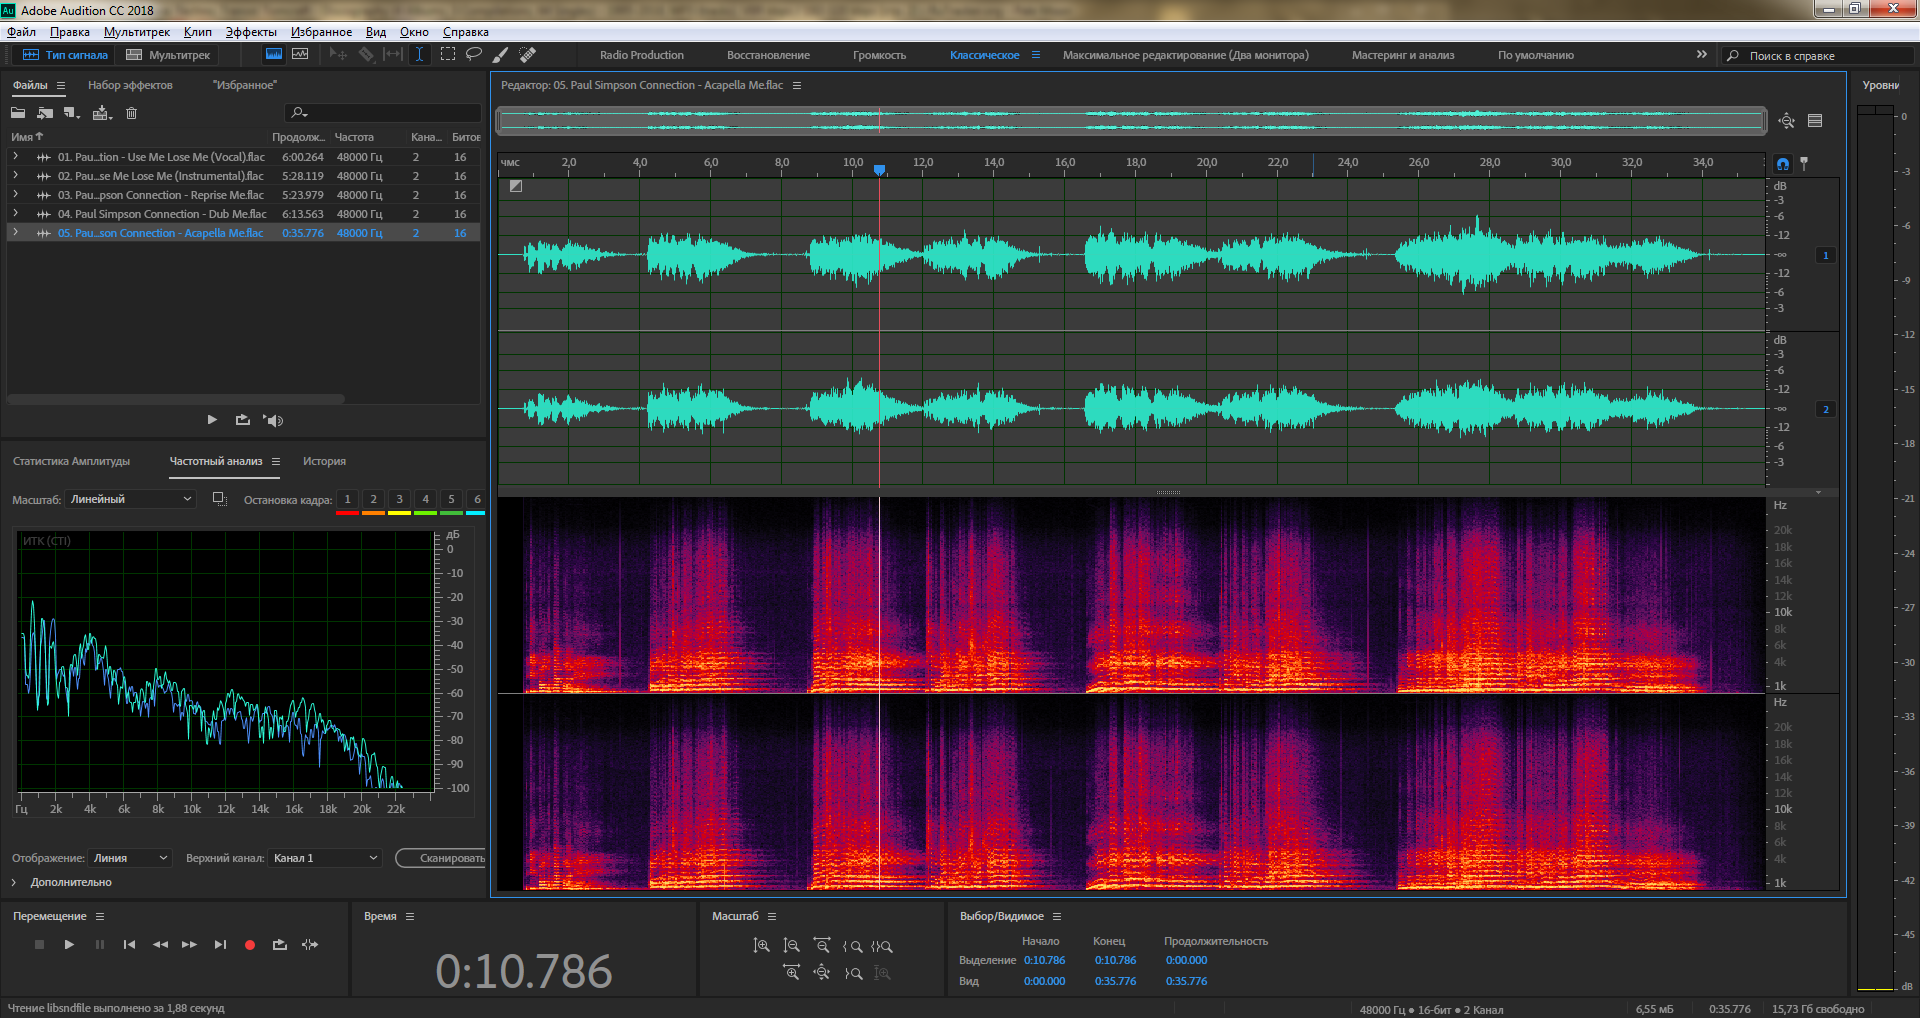This screenshot has width=1920, height=1018.
Task: Click Zoom Out Full icon in Масштаб panel
Action: (821, 972)
